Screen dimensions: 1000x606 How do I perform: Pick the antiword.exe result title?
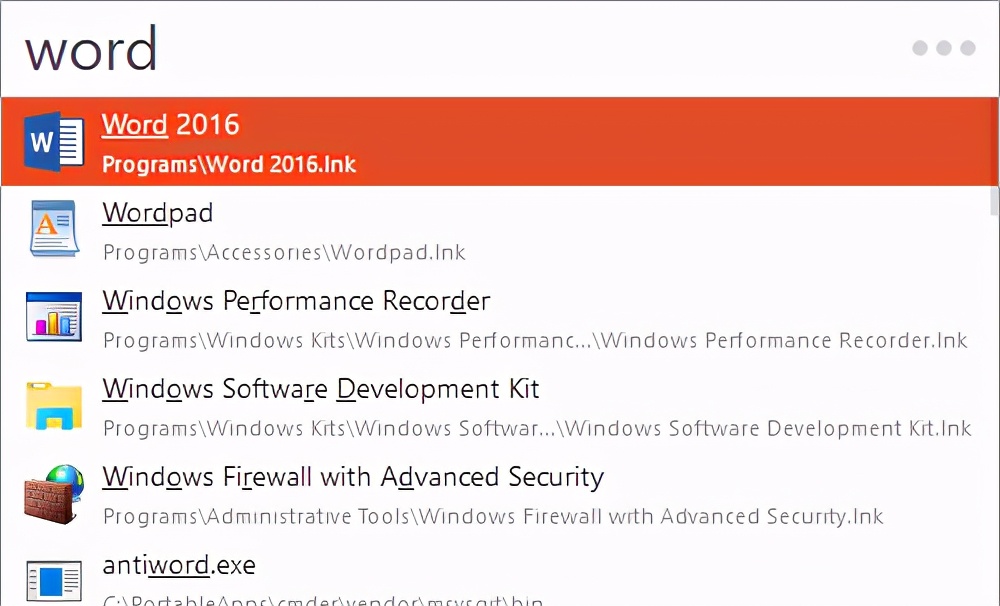point(179,565)
